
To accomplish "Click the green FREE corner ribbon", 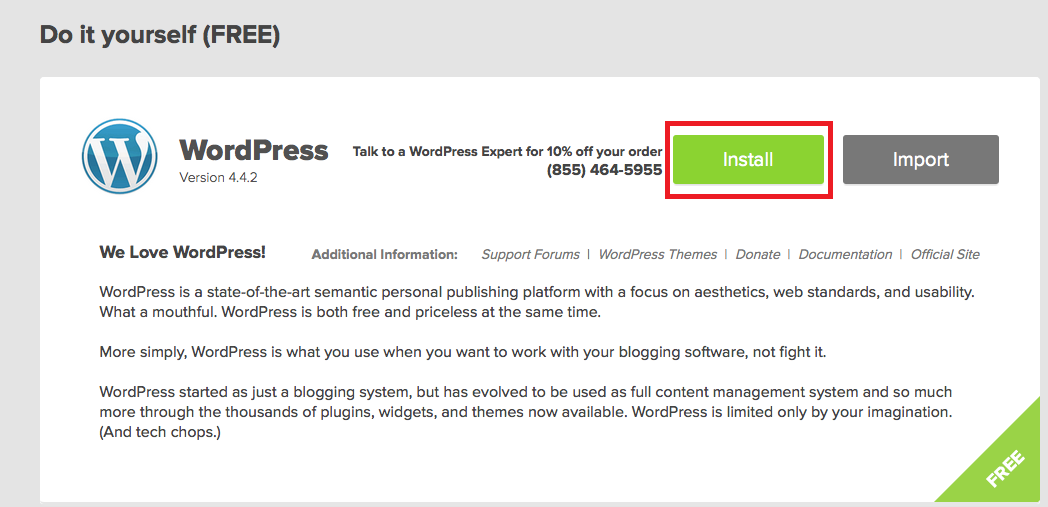I will [1005, 466].
